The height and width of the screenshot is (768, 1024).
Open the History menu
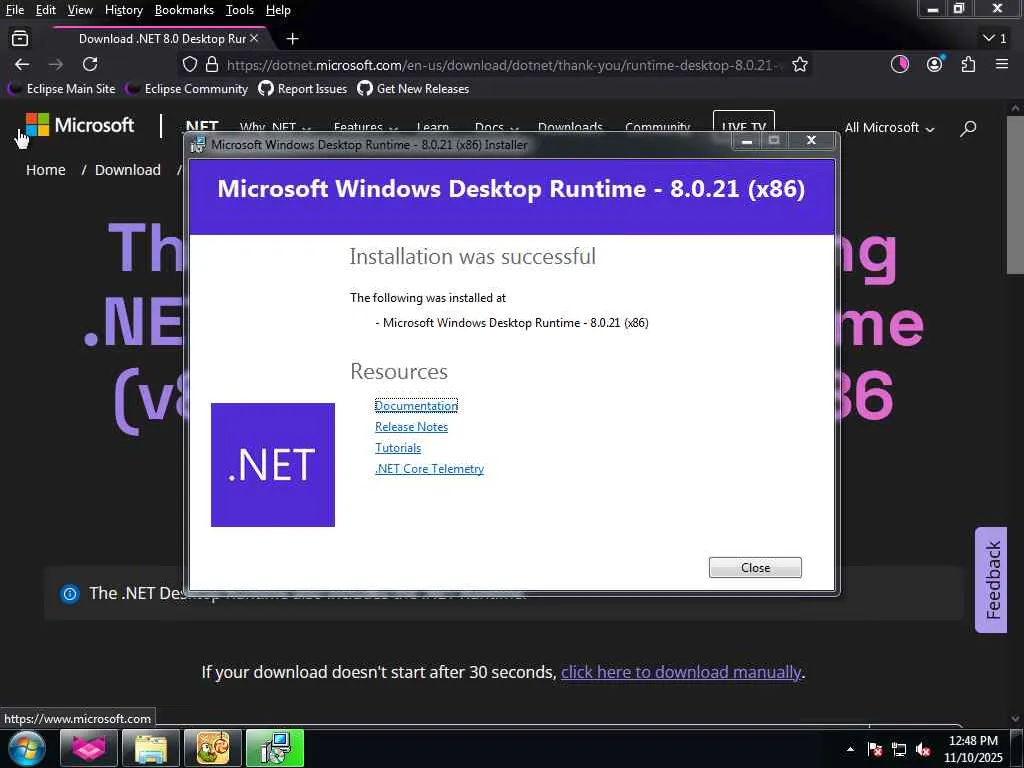[x=123, y=10]
